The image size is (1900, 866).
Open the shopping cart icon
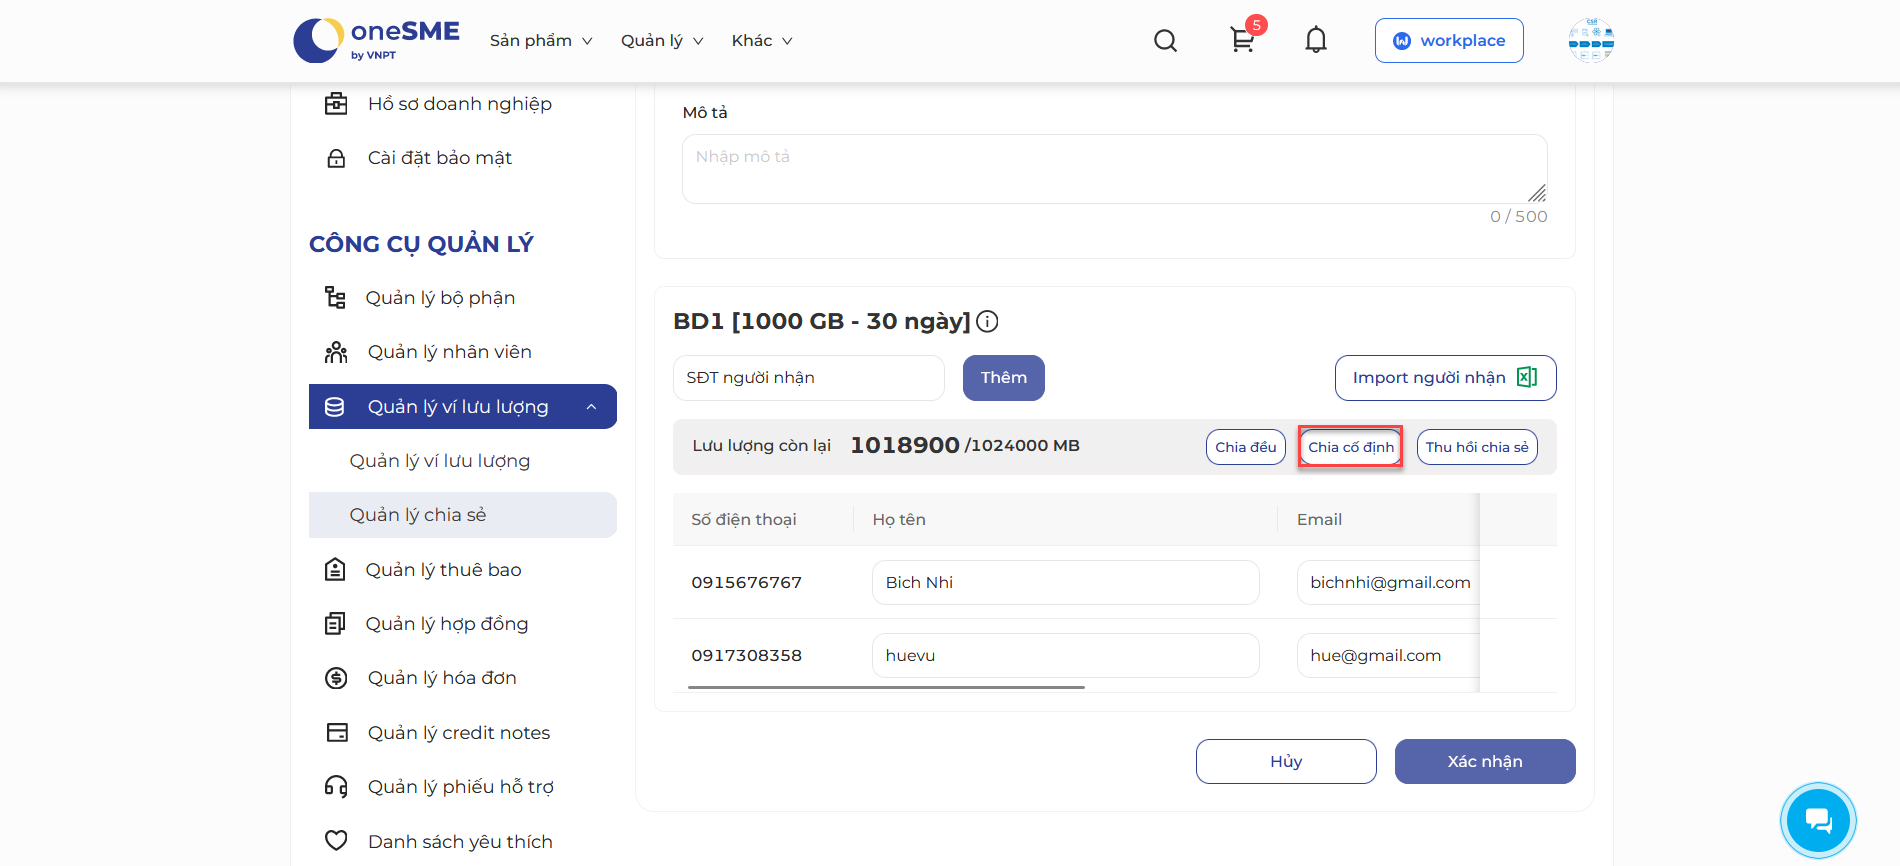pyautogui.click(x=1242, y=41)
